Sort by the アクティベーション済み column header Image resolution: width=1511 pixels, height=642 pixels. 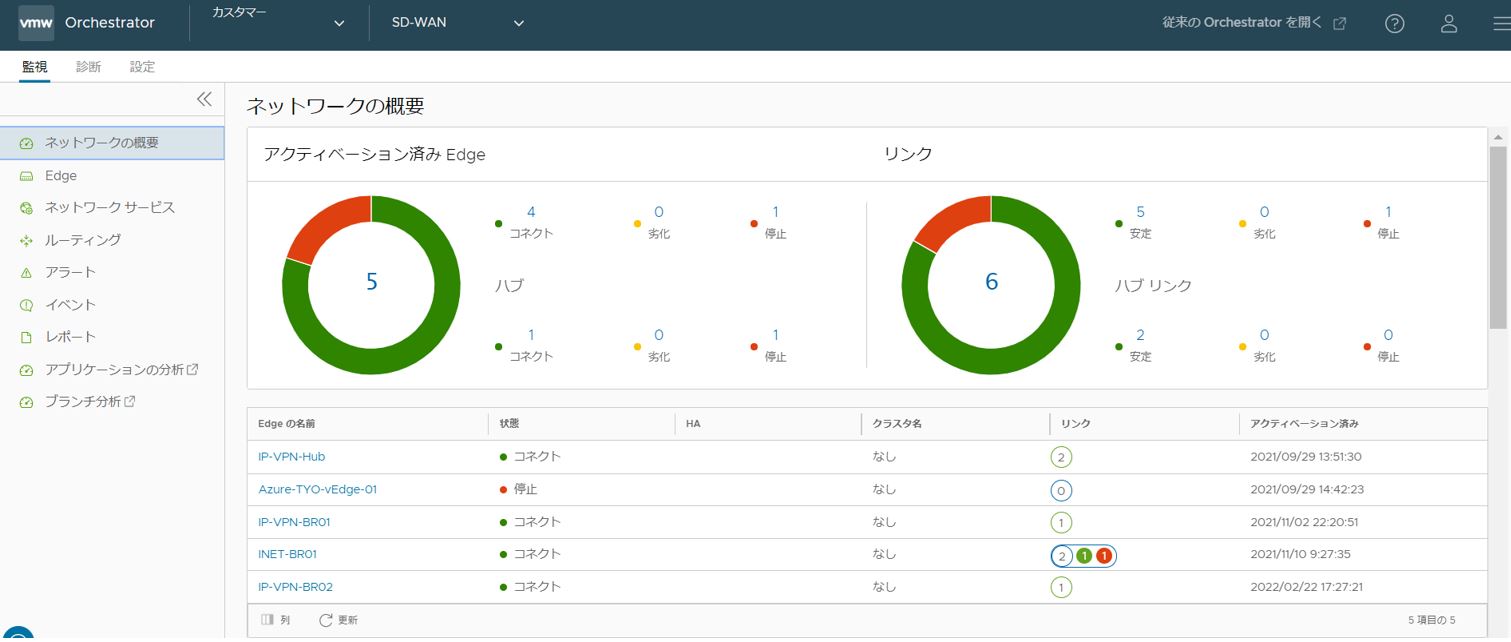pyautogui.click(x=1305, y=424)
